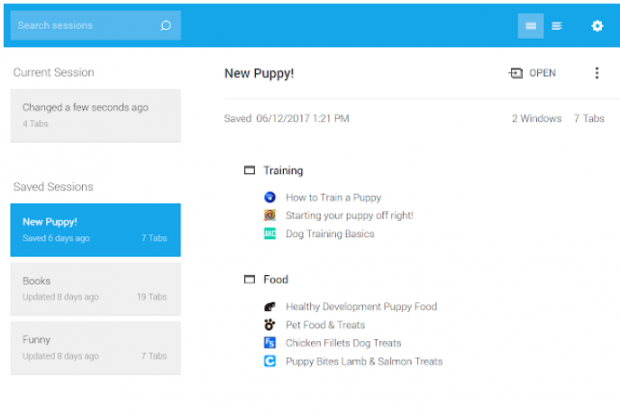Click the How to Train a Puppy favicon
The image size is (620, 414).
coord(270,197)
